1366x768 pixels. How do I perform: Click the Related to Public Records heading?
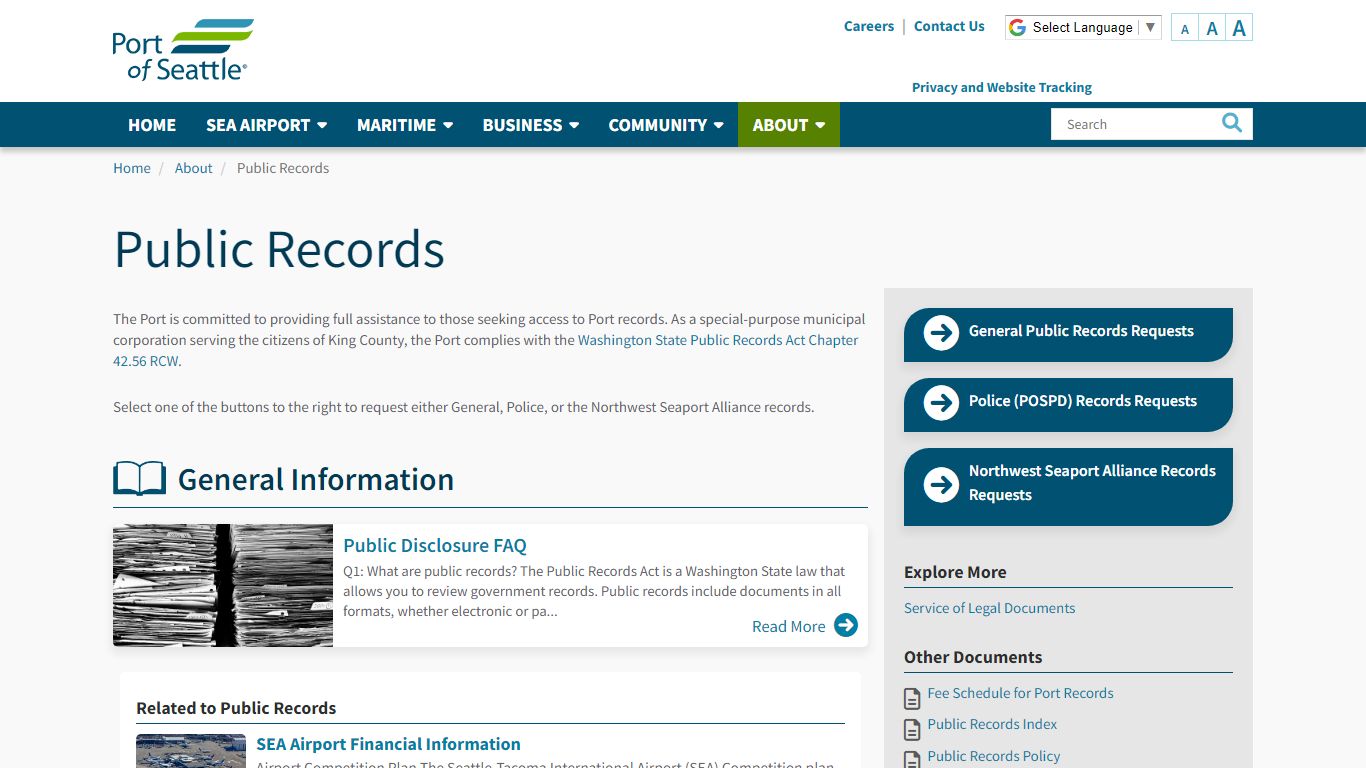click(x=236, y=708)
